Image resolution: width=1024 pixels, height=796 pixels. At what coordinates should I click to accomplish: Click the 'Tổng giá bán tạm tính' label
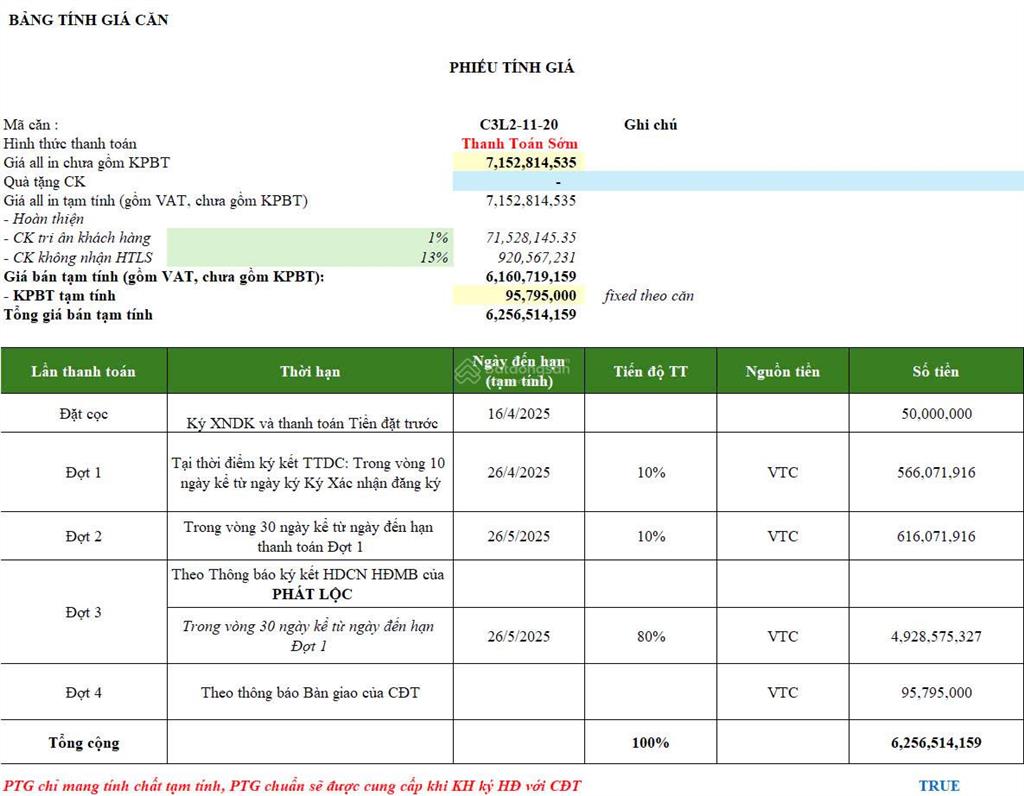[78, 315]
